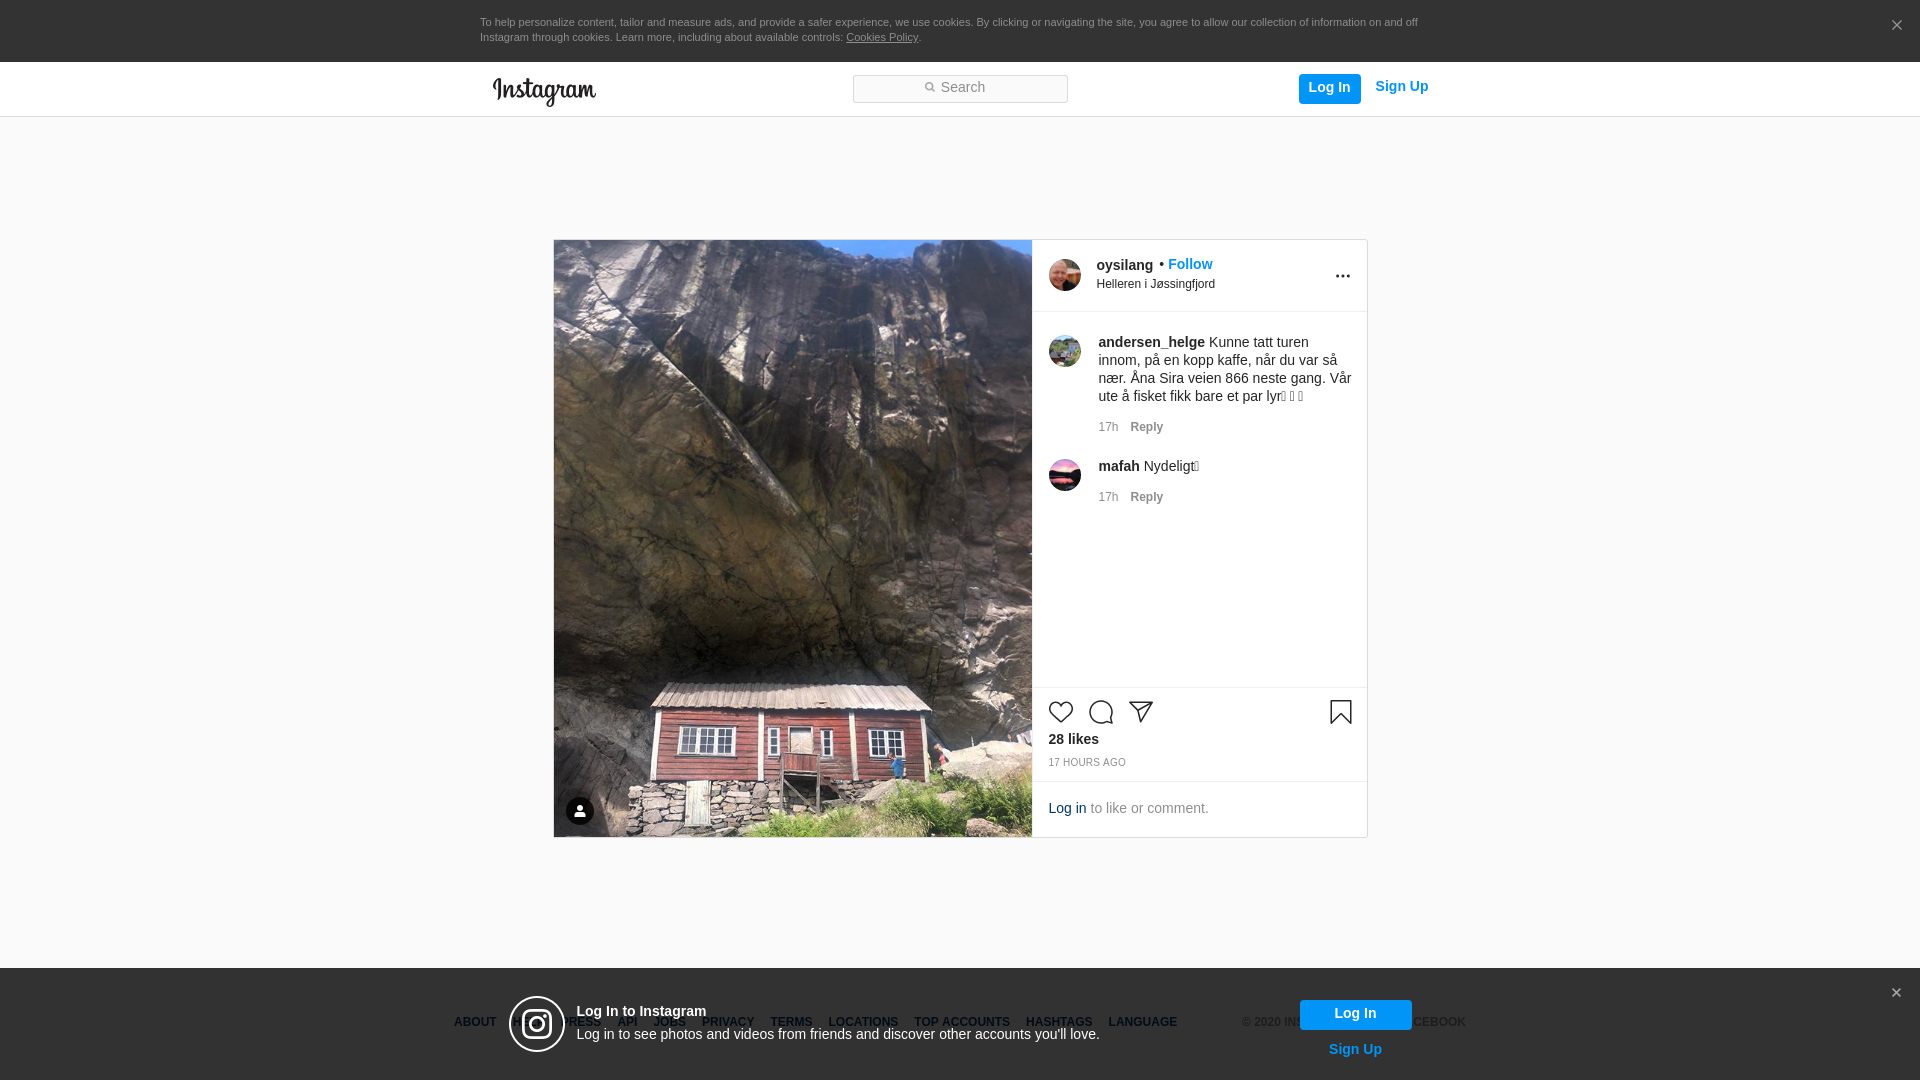
Task: Click the top Sign Up link
Action: (x=1401, y=87)
